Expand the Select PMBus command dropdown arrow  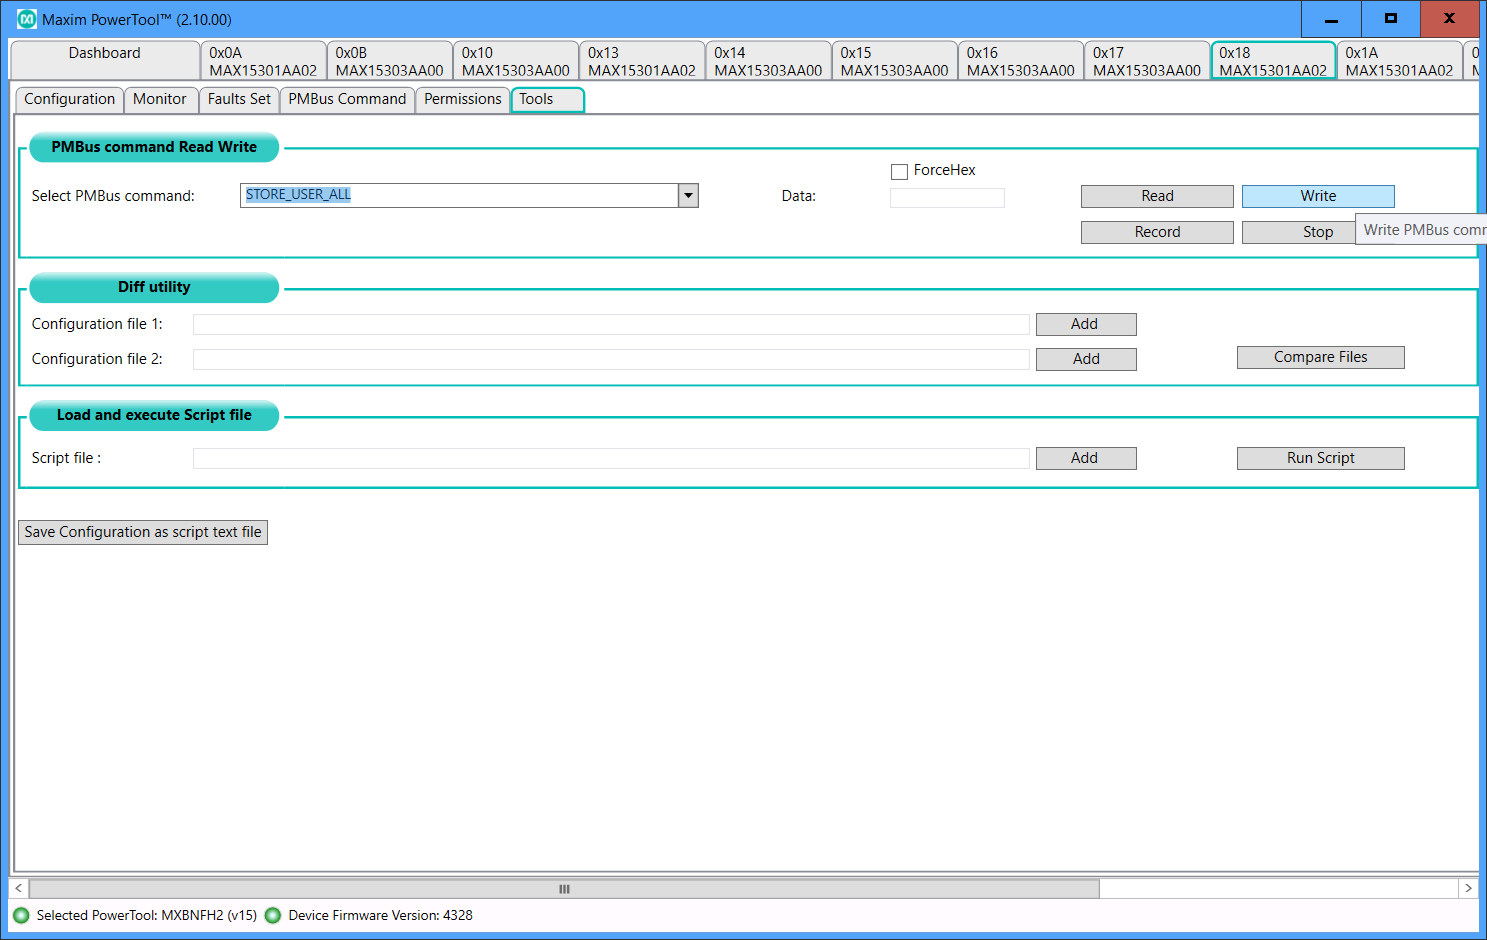tap(688, 195)
